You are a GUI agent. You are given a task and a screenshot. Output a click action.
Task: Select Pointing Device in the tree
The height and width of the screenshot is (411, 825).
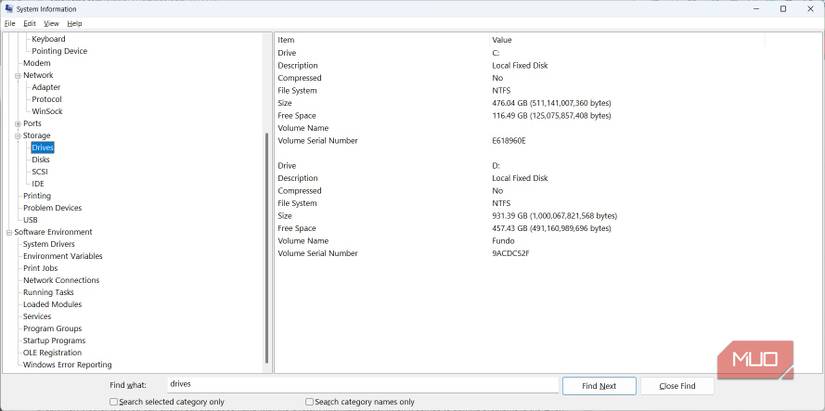point(59,51)
